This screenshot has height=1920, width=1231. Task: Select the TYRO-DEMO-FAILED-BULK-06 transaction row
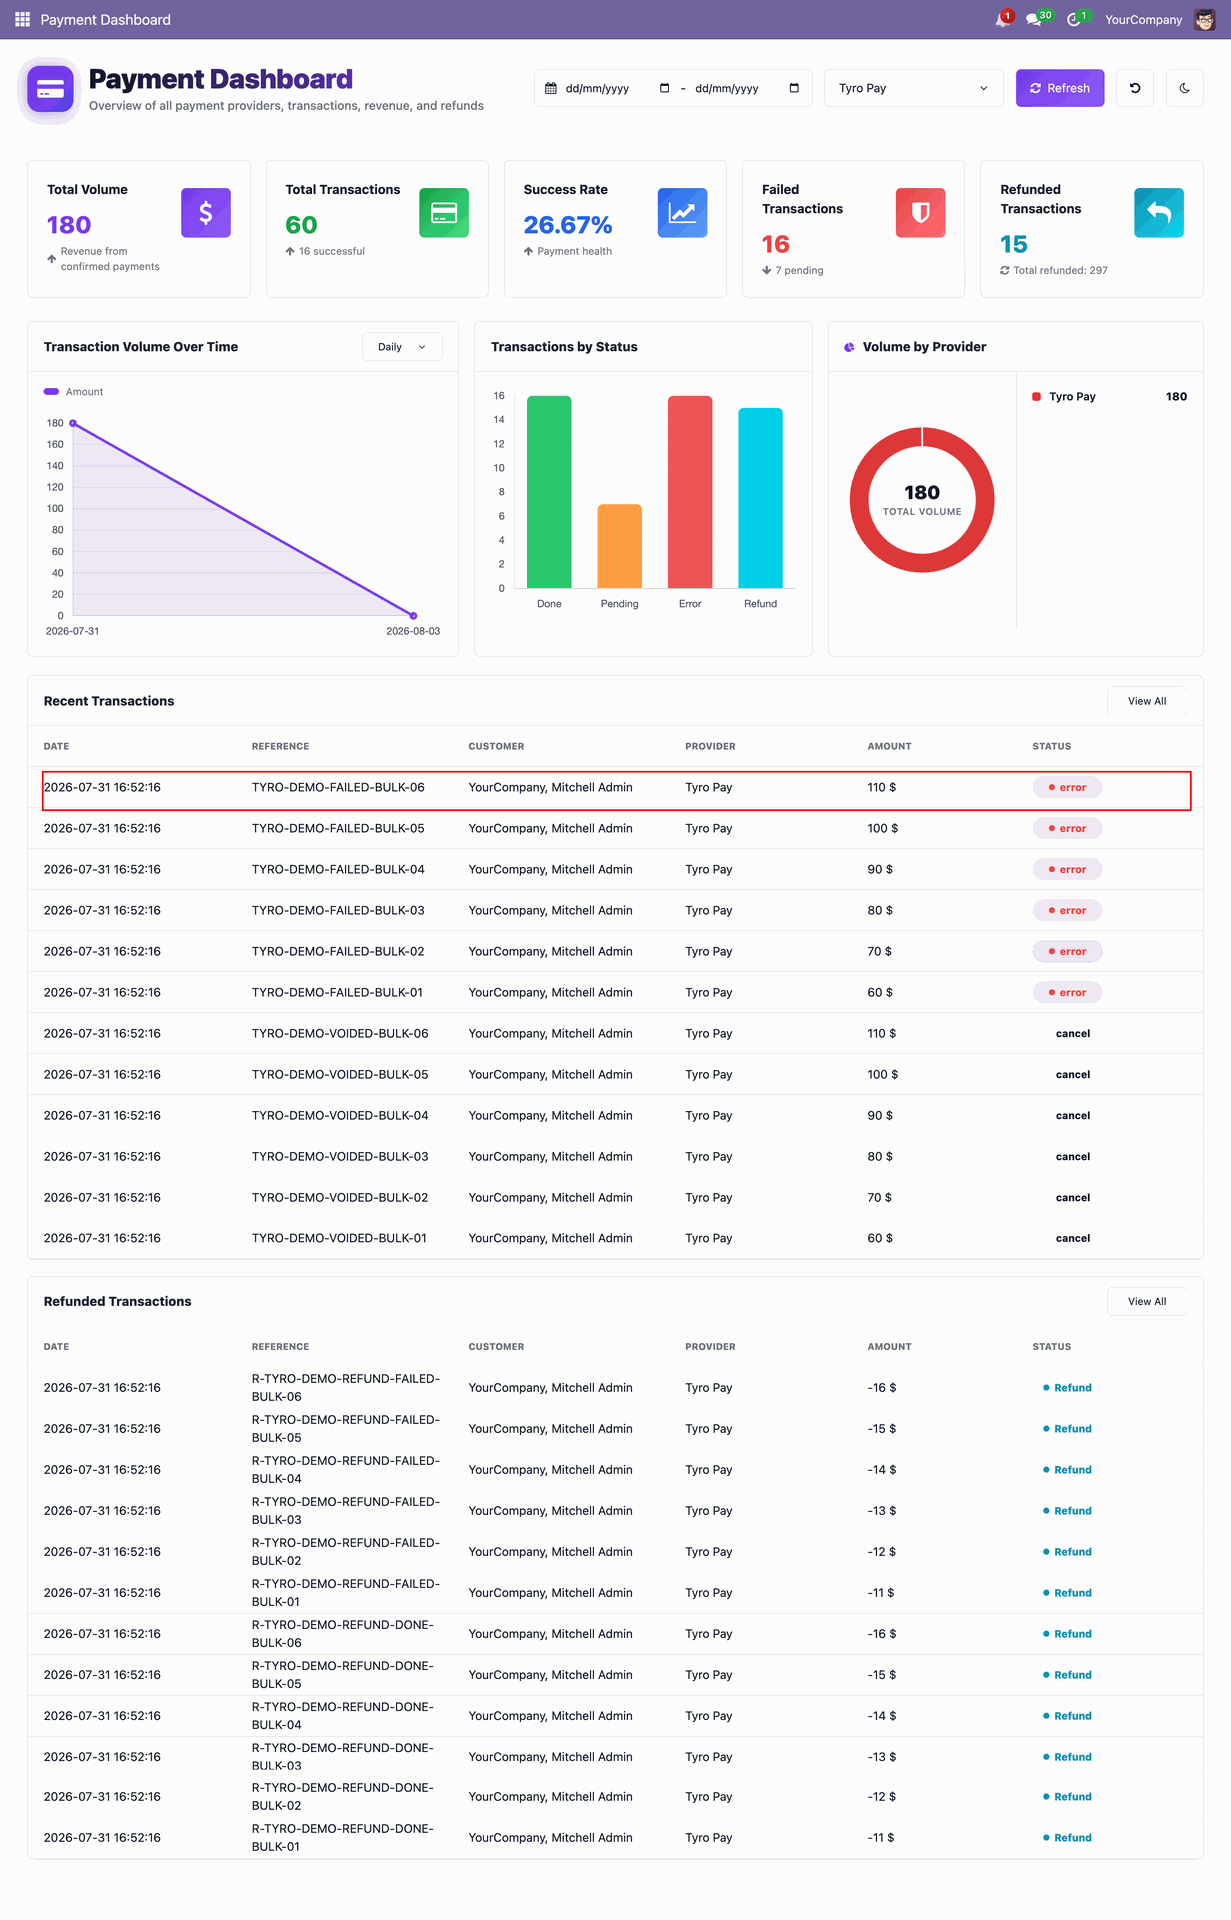616,788
